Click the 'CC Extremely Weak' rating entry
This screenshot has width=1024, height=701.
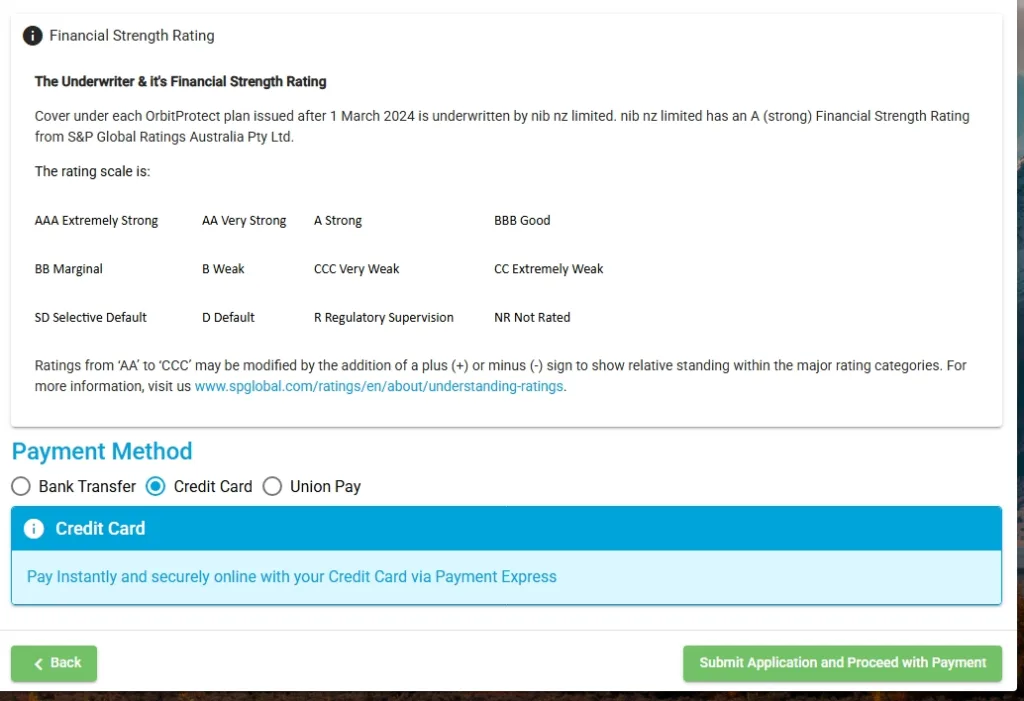click(549, 269)
